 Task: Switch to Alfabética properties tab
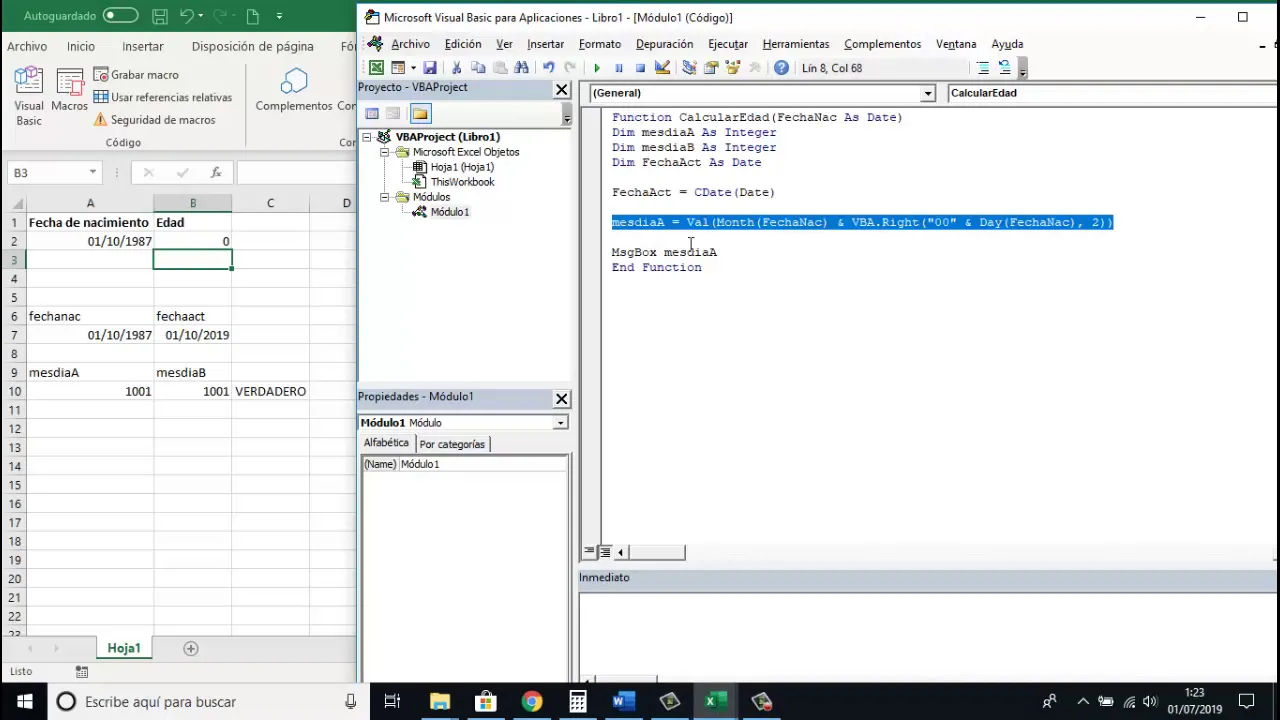pyautogui.click(x=386, y=443)
